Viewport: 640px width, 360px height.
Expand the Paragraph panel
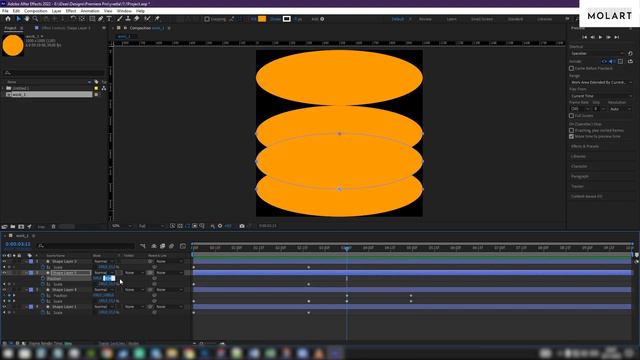580,176
